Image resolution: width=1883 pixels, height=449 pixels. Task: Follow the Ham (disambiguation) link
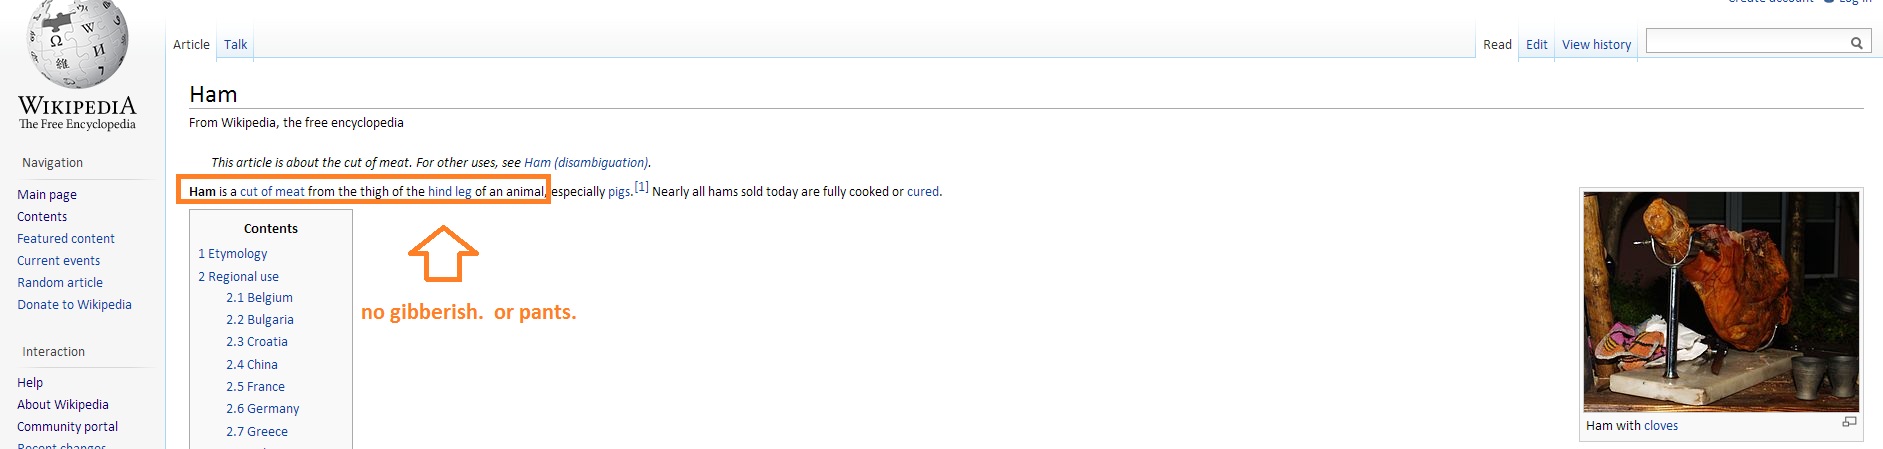point(586,163)
